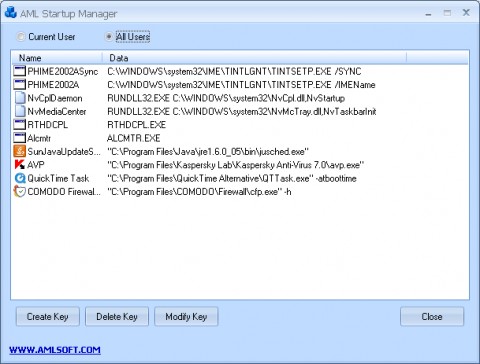
Task: Click the AML Startup Manager title bar icon
Action: pyautogui.click(x=11, y=13)
